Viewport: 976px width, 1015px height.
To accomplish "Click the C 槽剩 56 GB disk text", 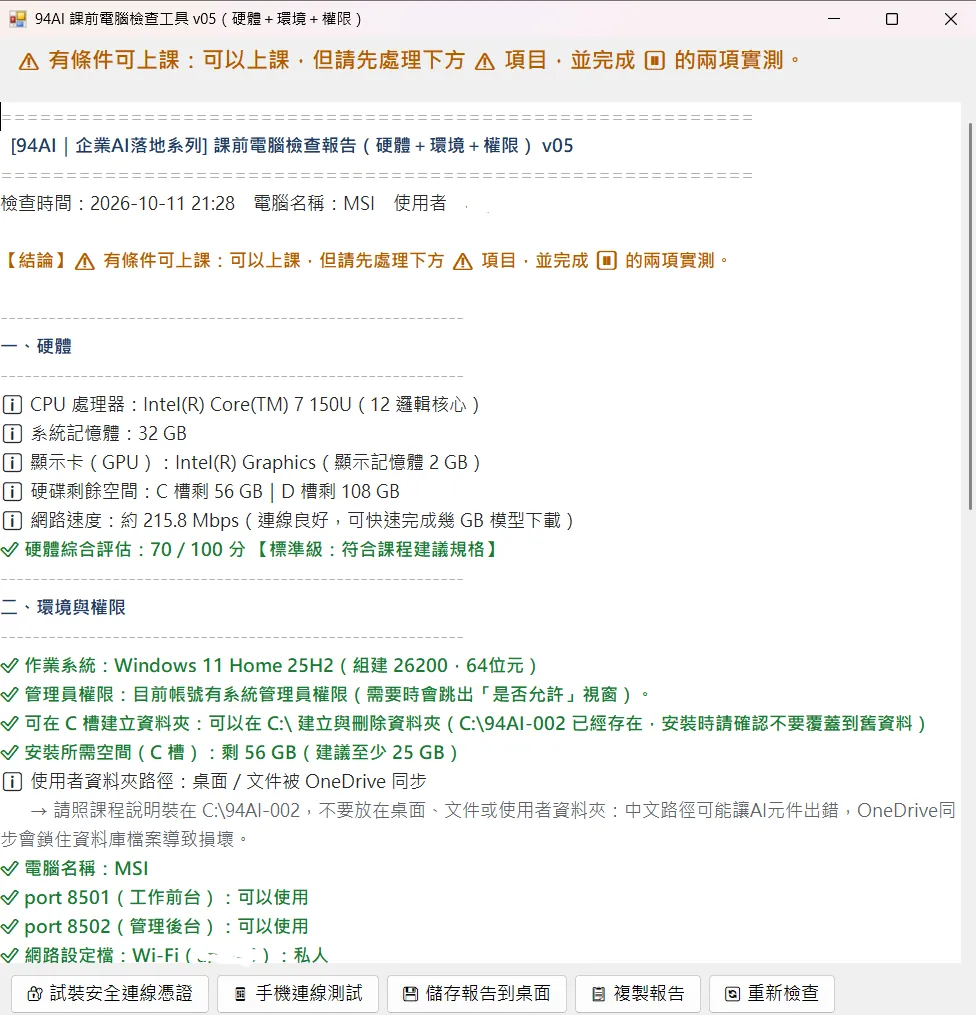I will pos(210,492).
